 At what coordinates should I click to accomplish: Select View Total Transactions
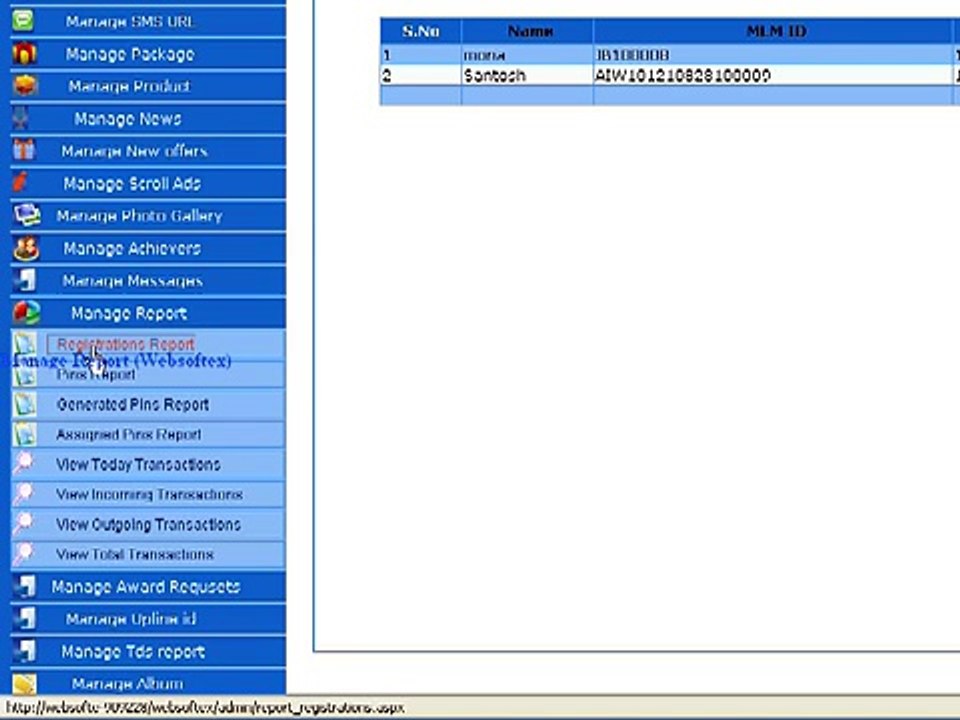tap(135, 554)
